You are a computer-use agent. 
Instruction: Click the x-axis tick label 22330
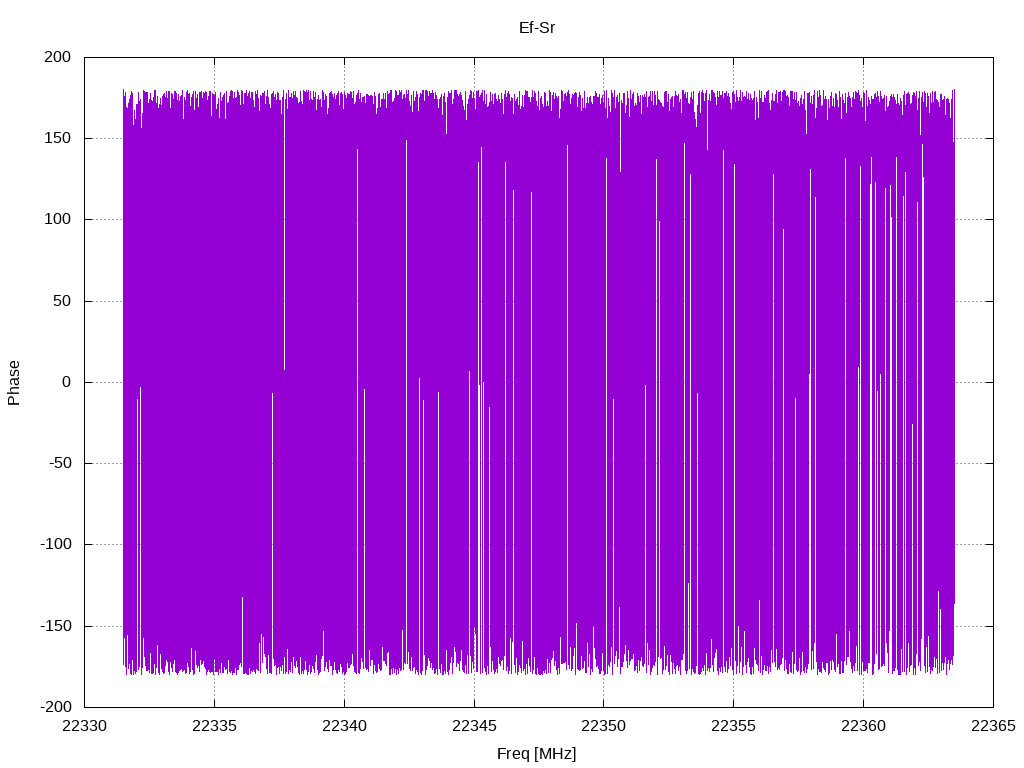[84, 726]
